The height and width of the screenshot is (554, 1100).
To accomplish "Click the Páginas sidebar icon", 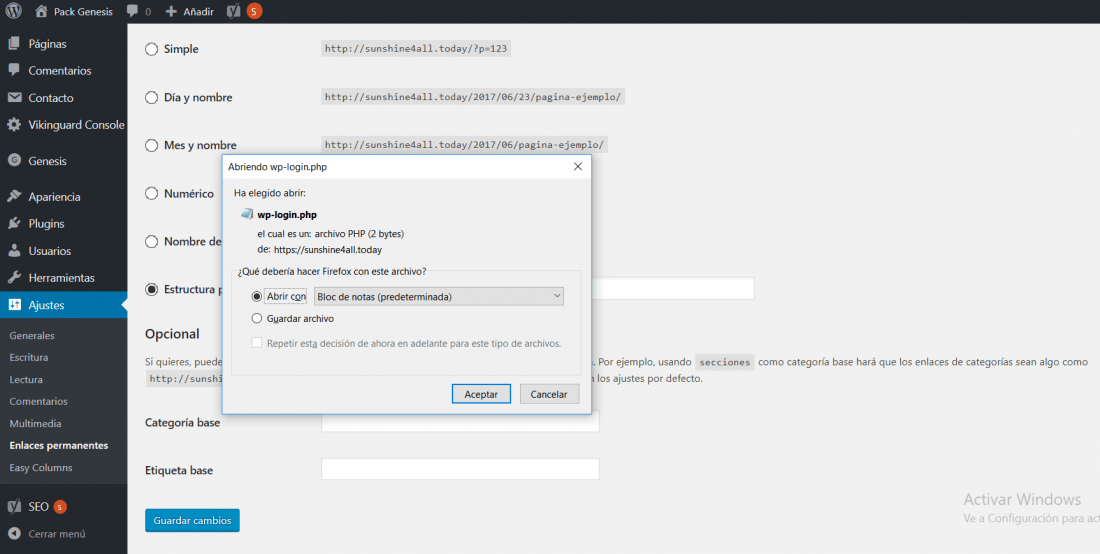I will point(14,43).
